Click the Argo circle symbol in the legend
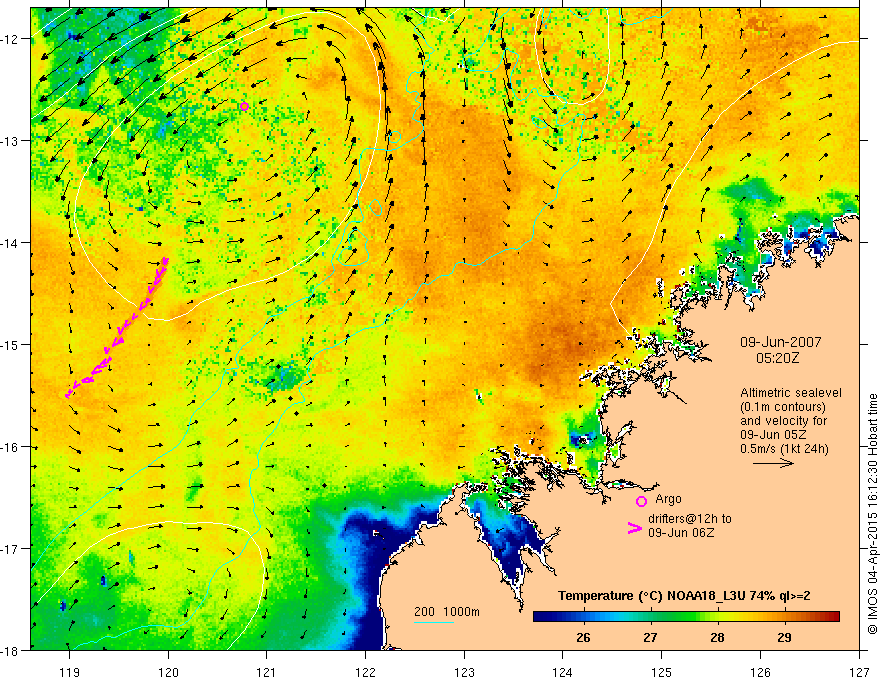880x680 pixels. click(641, 501)
